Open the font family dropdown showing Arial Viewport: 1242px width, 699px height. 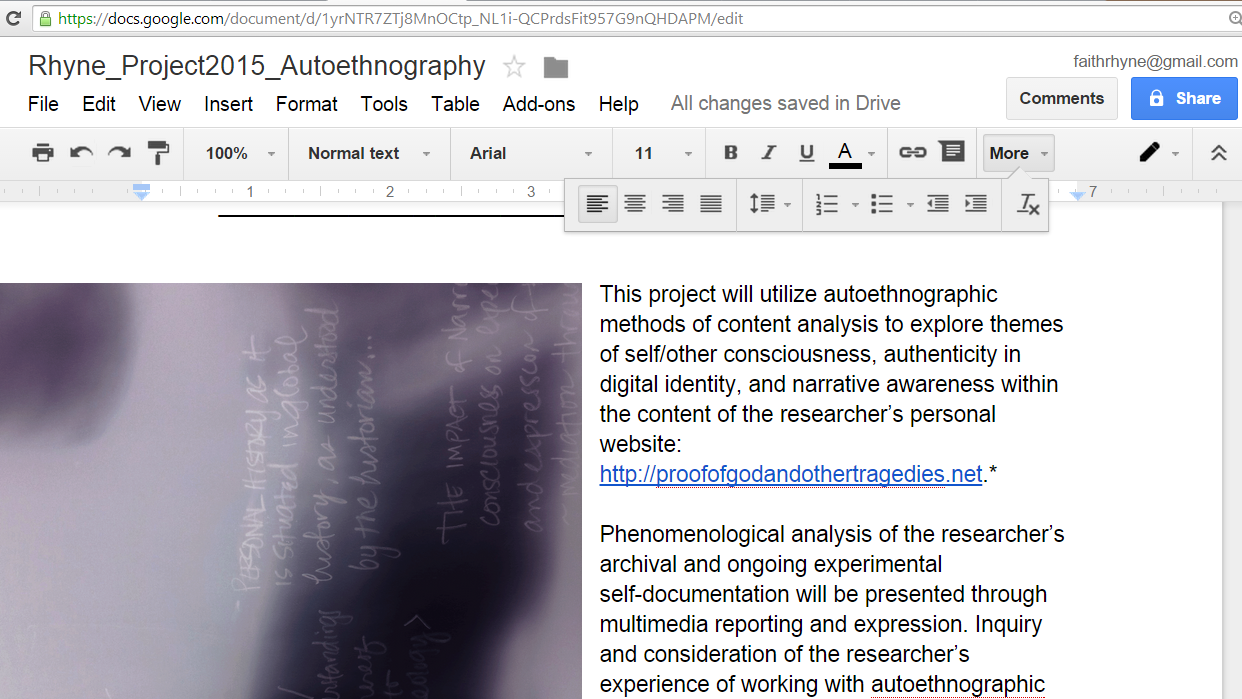pos(530,153)
